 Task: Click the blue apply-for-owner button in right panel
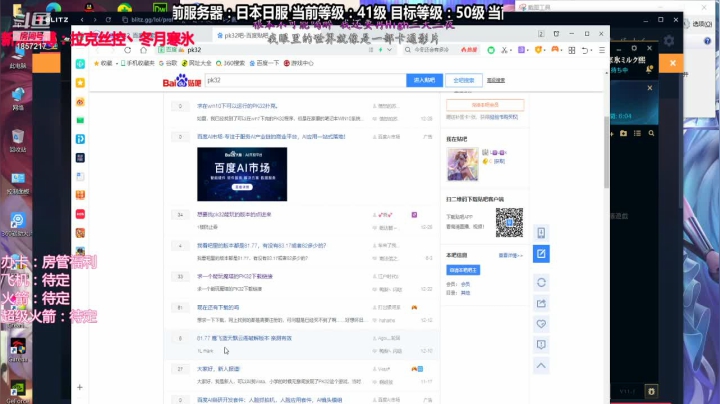[463, 270]
